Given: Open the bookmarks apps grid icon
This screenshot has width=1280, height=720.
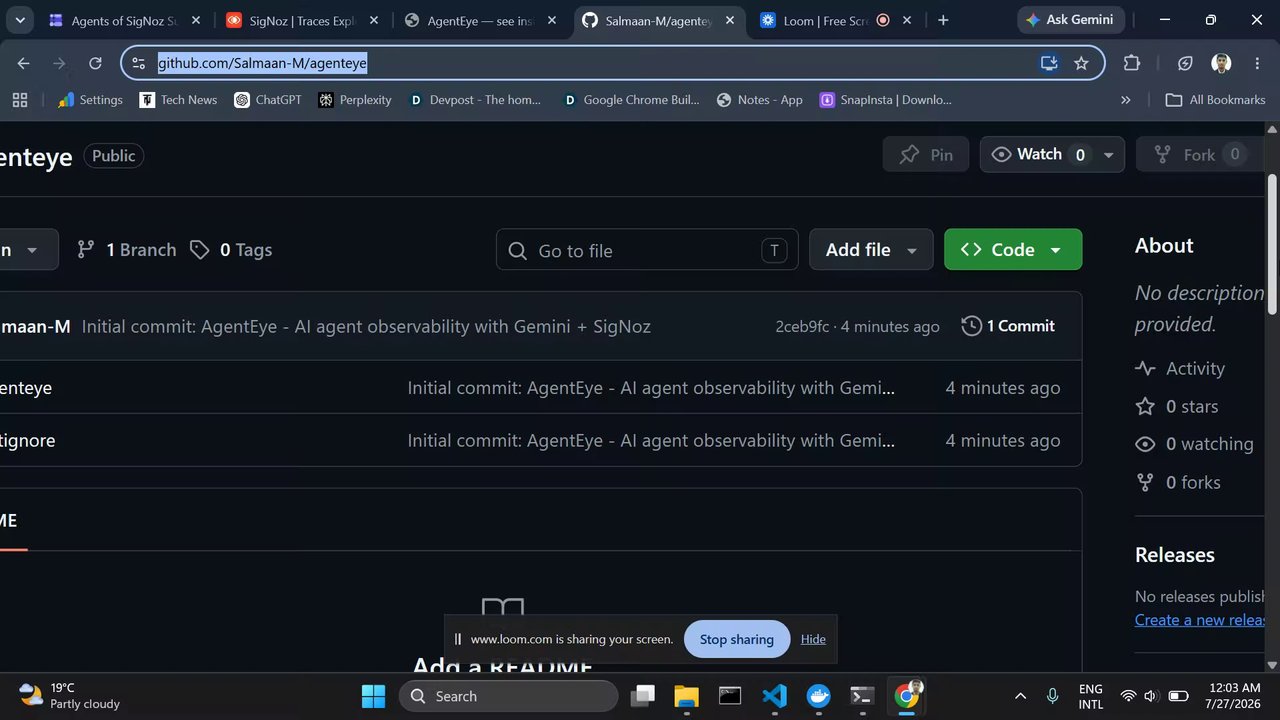Looking at the screenshot, I should point(20,100).
